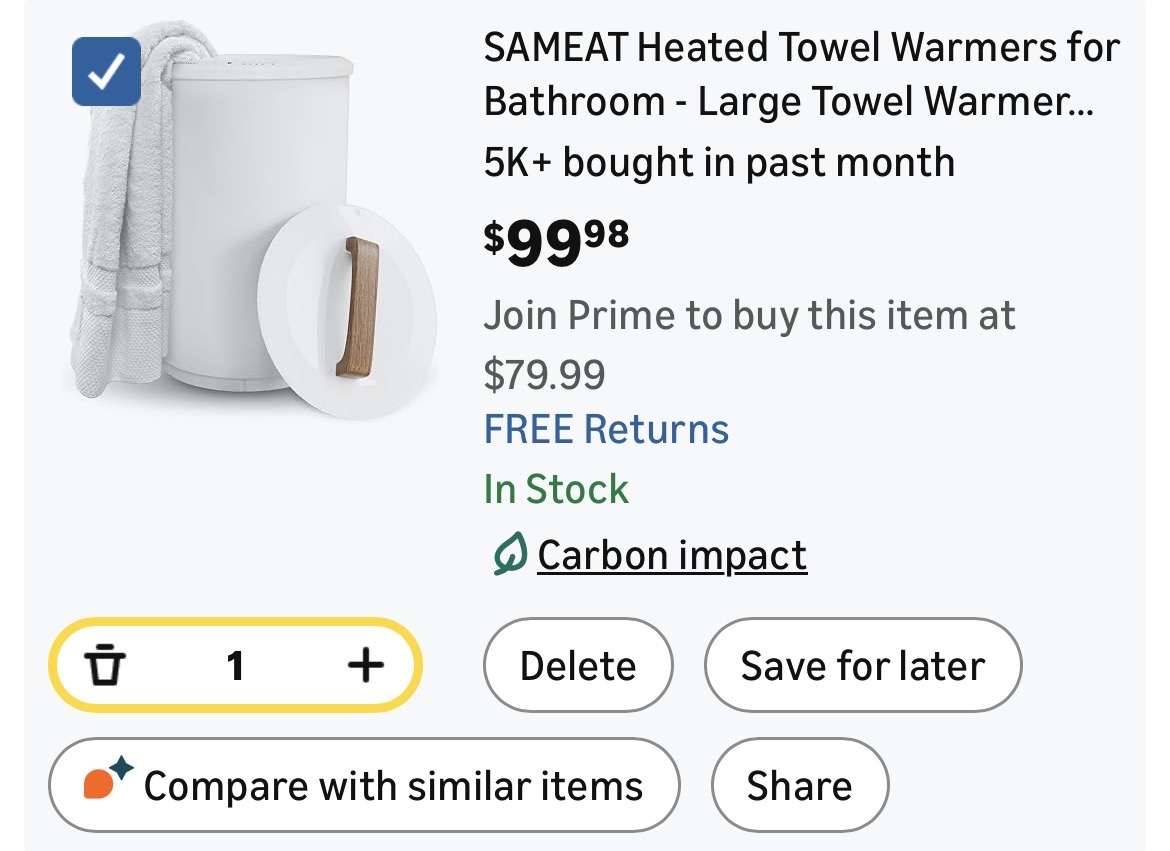Screen dimensions: 1170x851
Task: Click Save for later button
Action: [x=863, y=666]
